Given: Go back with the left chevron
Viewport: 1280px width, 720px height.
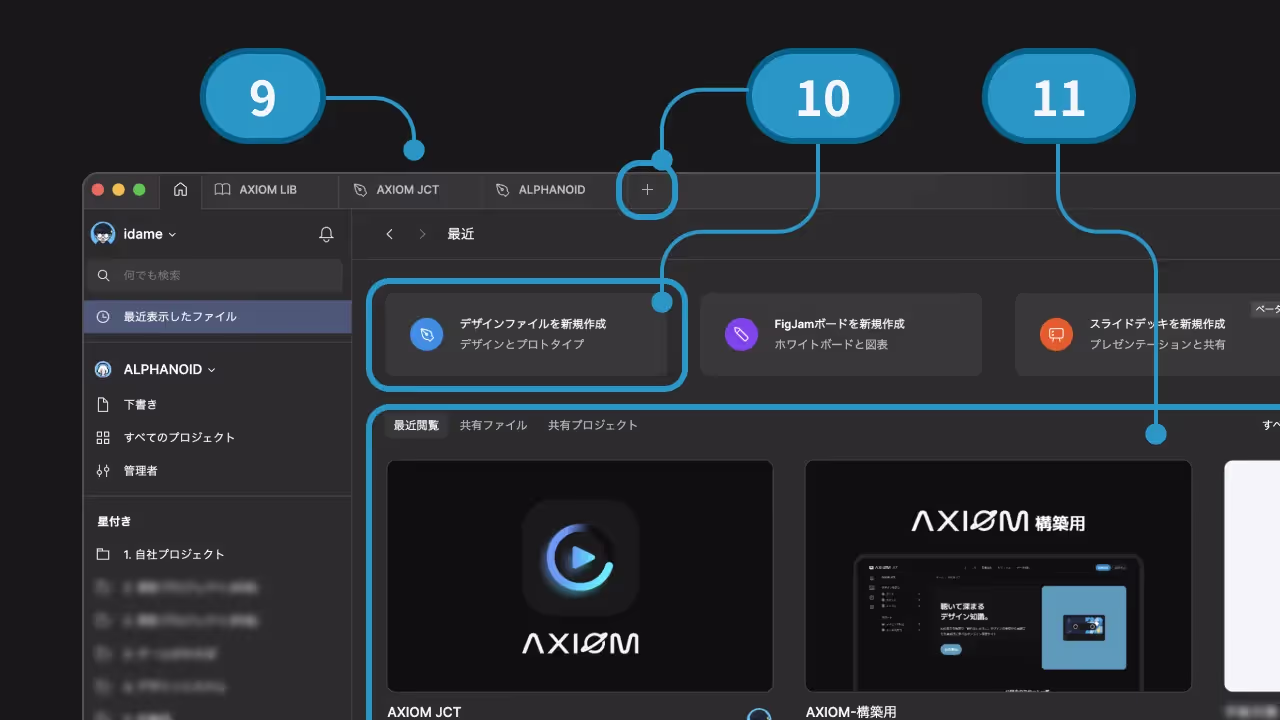Looking at the screenshot, I should point(390,234).
